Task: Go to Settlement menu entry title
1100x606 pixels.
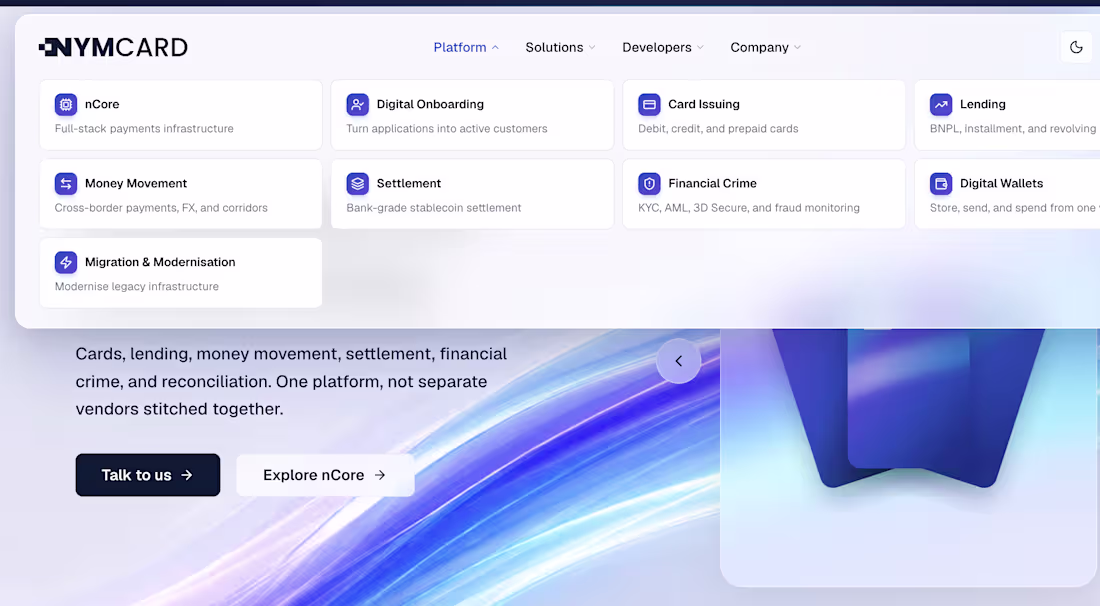Action: tap(409, 183)
